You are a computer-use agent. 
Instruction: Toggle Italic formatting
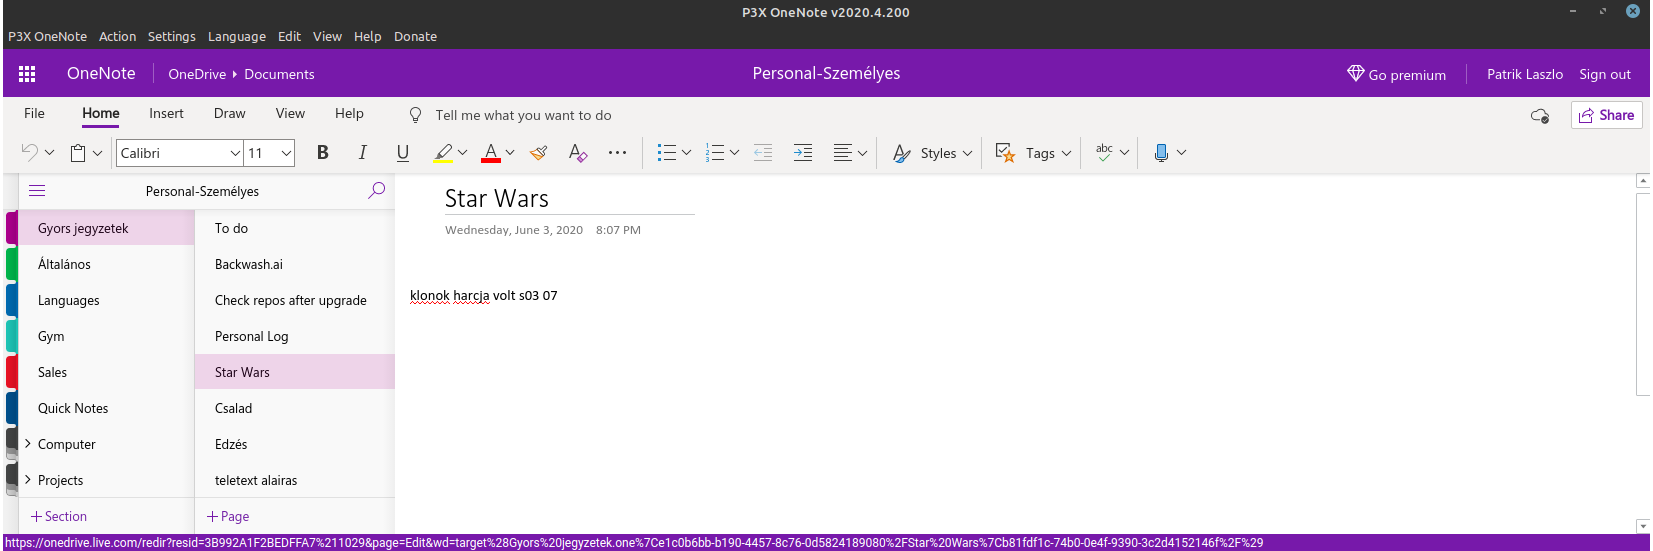click(362, 152)
